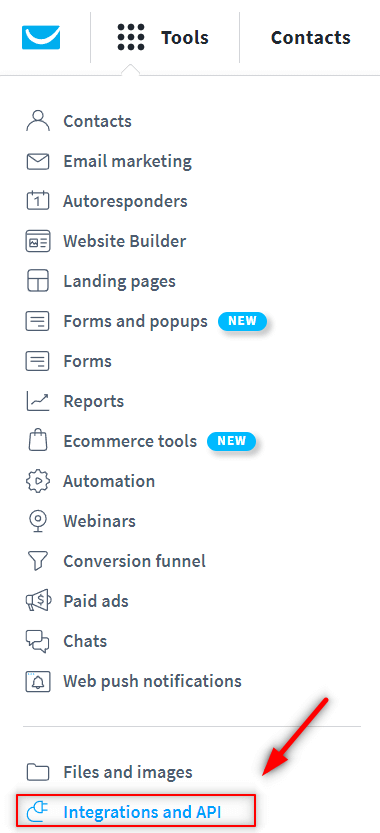Select Forms and popups menu item
This screenshot has width=380, height=833.
[x=136, y=321]
